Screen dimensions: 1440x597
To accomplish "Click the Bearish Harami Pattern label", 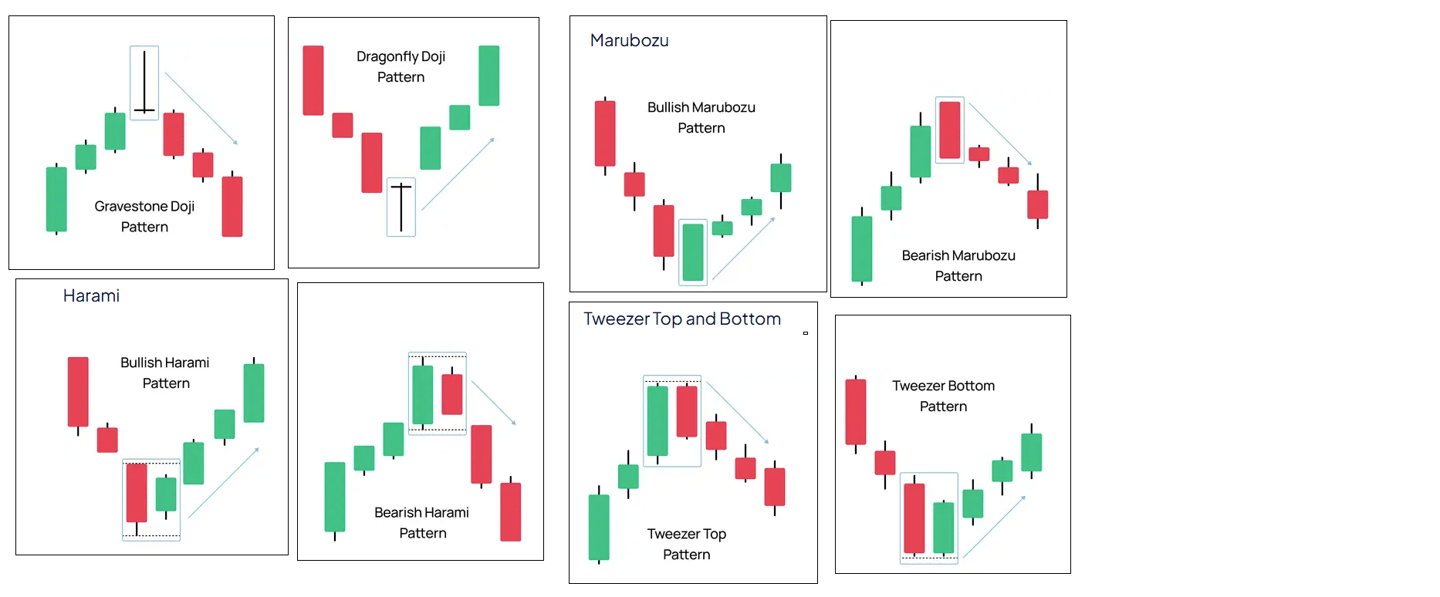I will (422, 522).
